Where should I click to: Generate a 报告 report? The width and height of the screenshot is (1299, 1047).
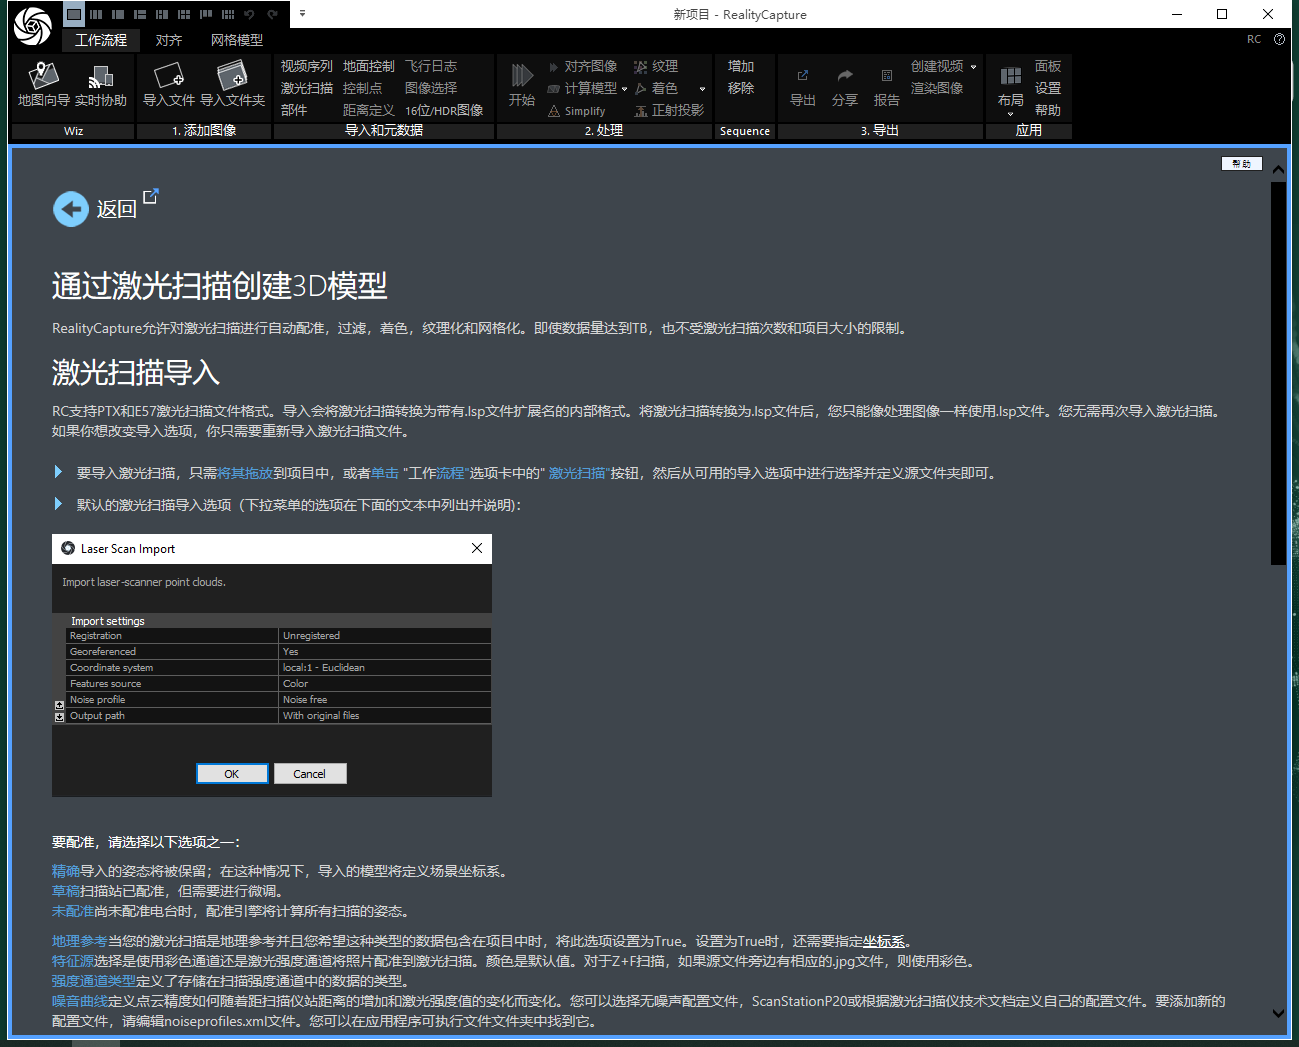click(x=886, y=88)
